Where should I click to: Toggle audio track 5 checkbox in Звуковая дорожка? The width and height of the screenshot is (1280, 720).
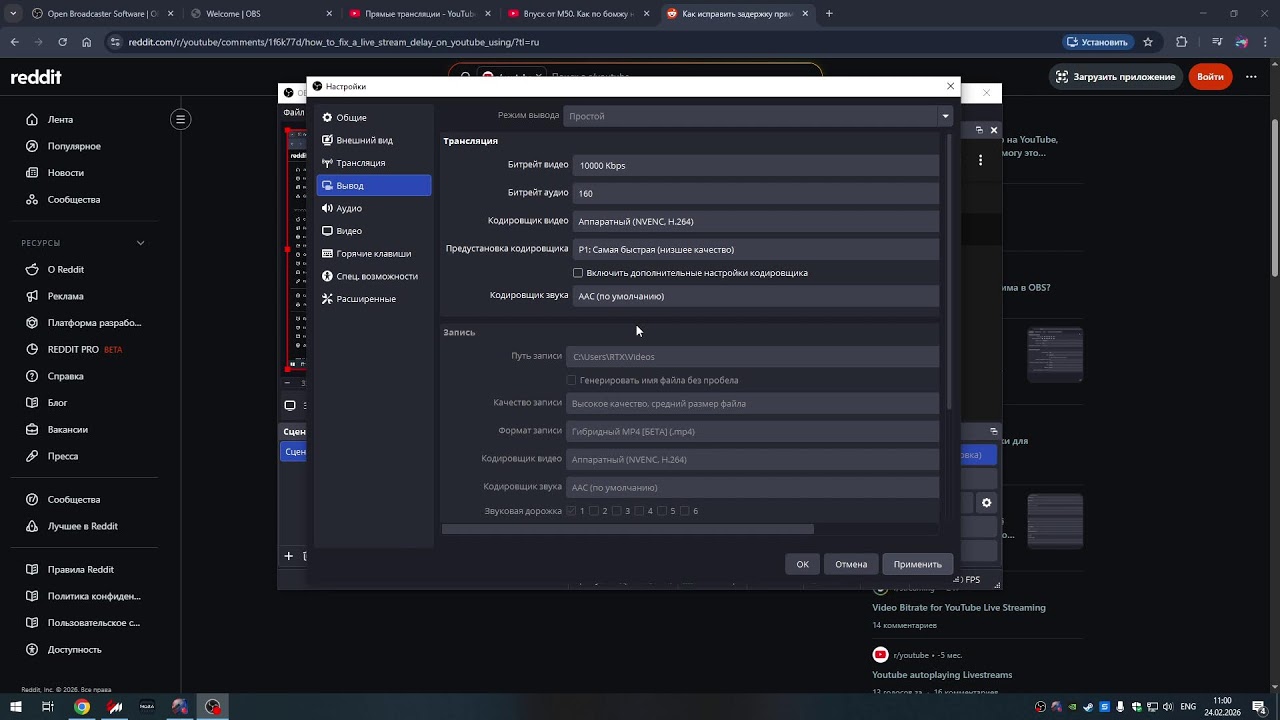(662, 511)
